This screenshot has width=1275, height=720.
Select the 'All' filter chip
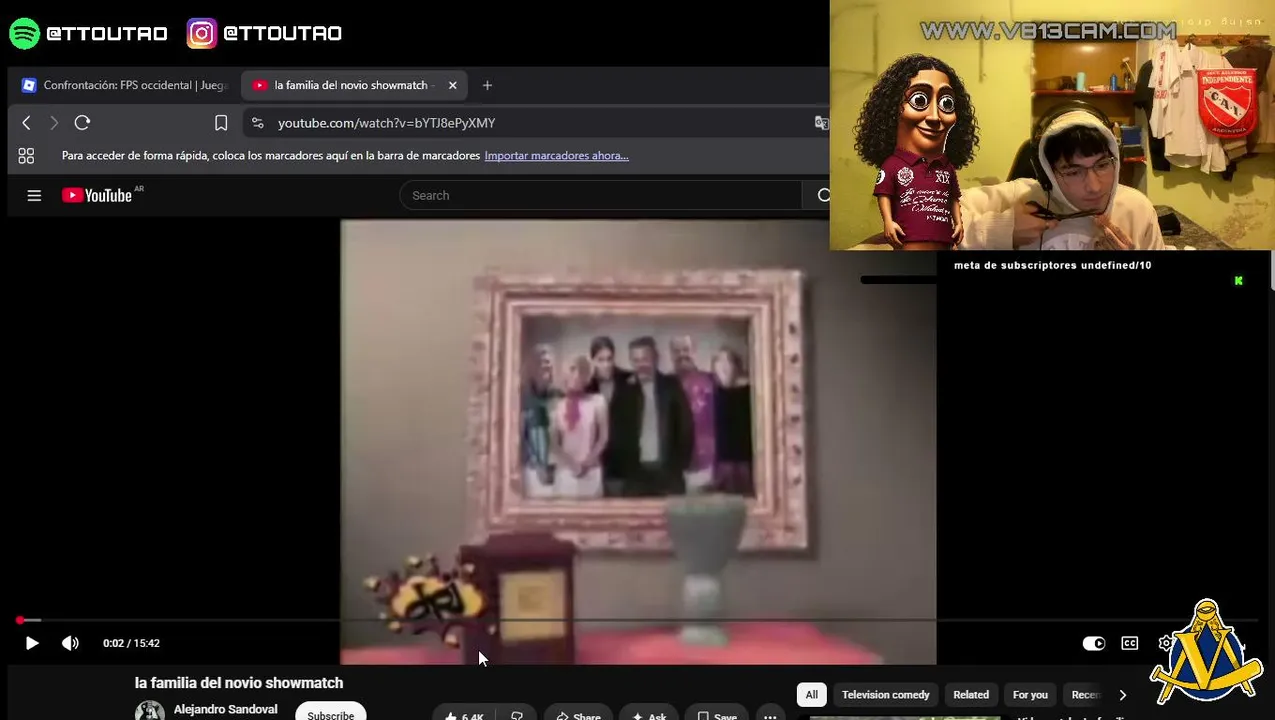(x=811, y=695)
